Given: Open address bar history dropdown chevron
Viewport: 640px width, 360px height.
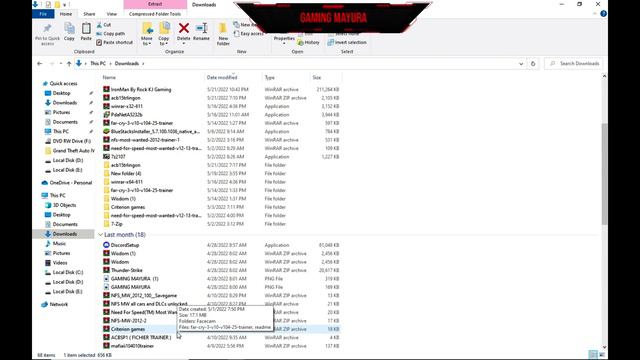Looking at the screenshot, I should tap(521, 64).
